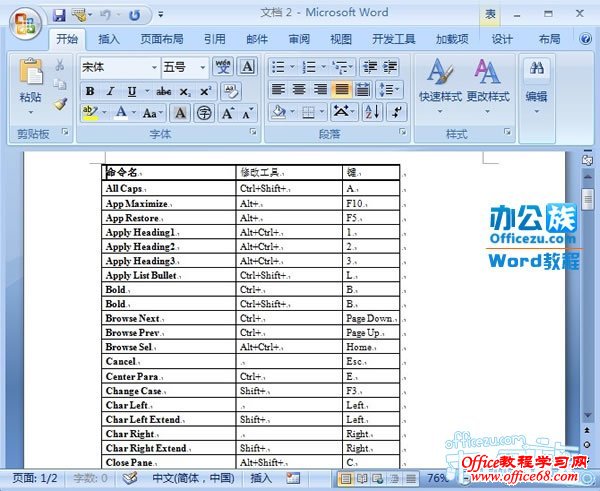Show or hide paragraph marks
The width and height of the screenshot is (600, 491).
pyautogui.click(x=396, y=112)
